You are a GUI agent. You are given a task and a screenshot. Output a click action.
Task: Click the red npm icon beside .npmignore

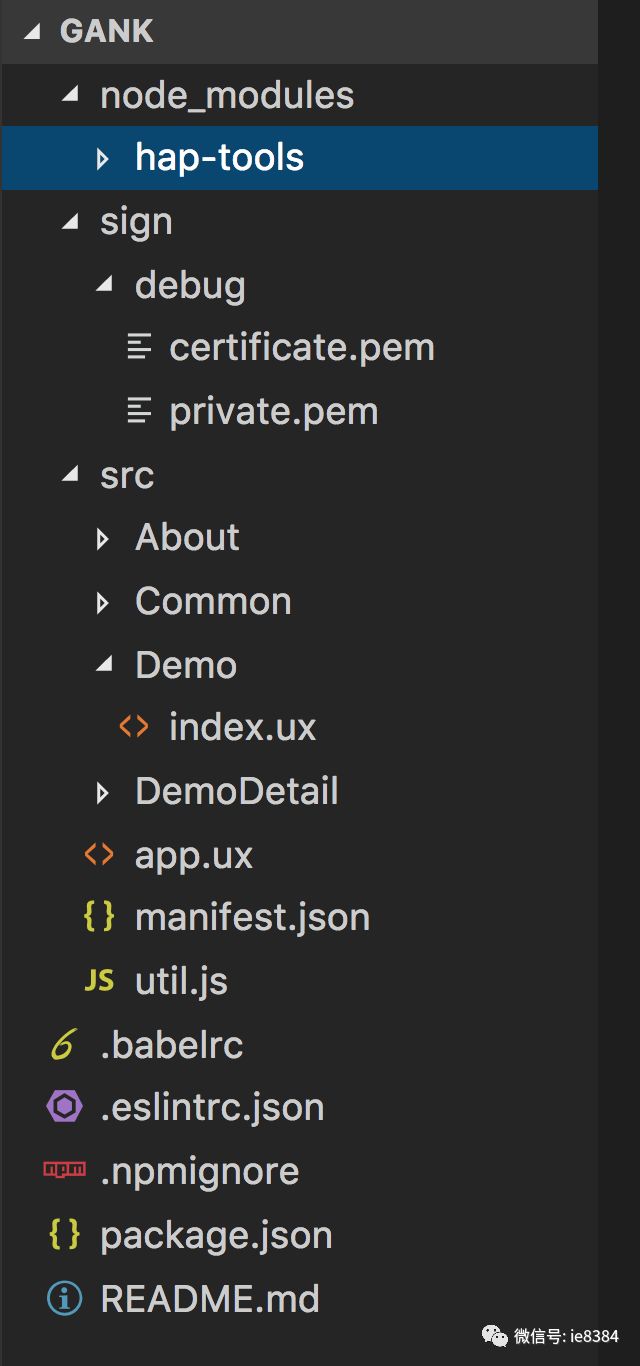[x=64, y=1170]
